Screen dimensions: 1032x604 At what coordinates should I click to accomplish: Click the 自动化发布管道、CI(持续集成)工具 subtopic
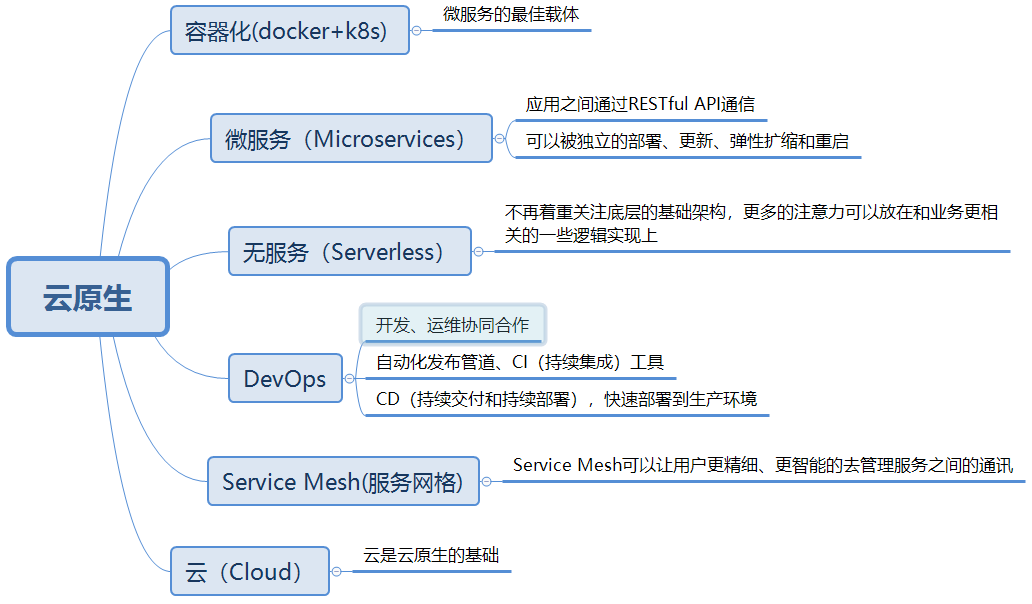pyautogui.click(x=520, y=362)
